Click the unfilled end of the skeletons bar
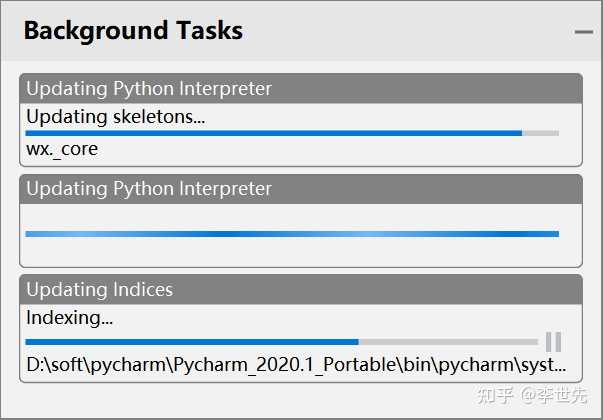Viewport: 603px width, 420px height. click(540, 132)
